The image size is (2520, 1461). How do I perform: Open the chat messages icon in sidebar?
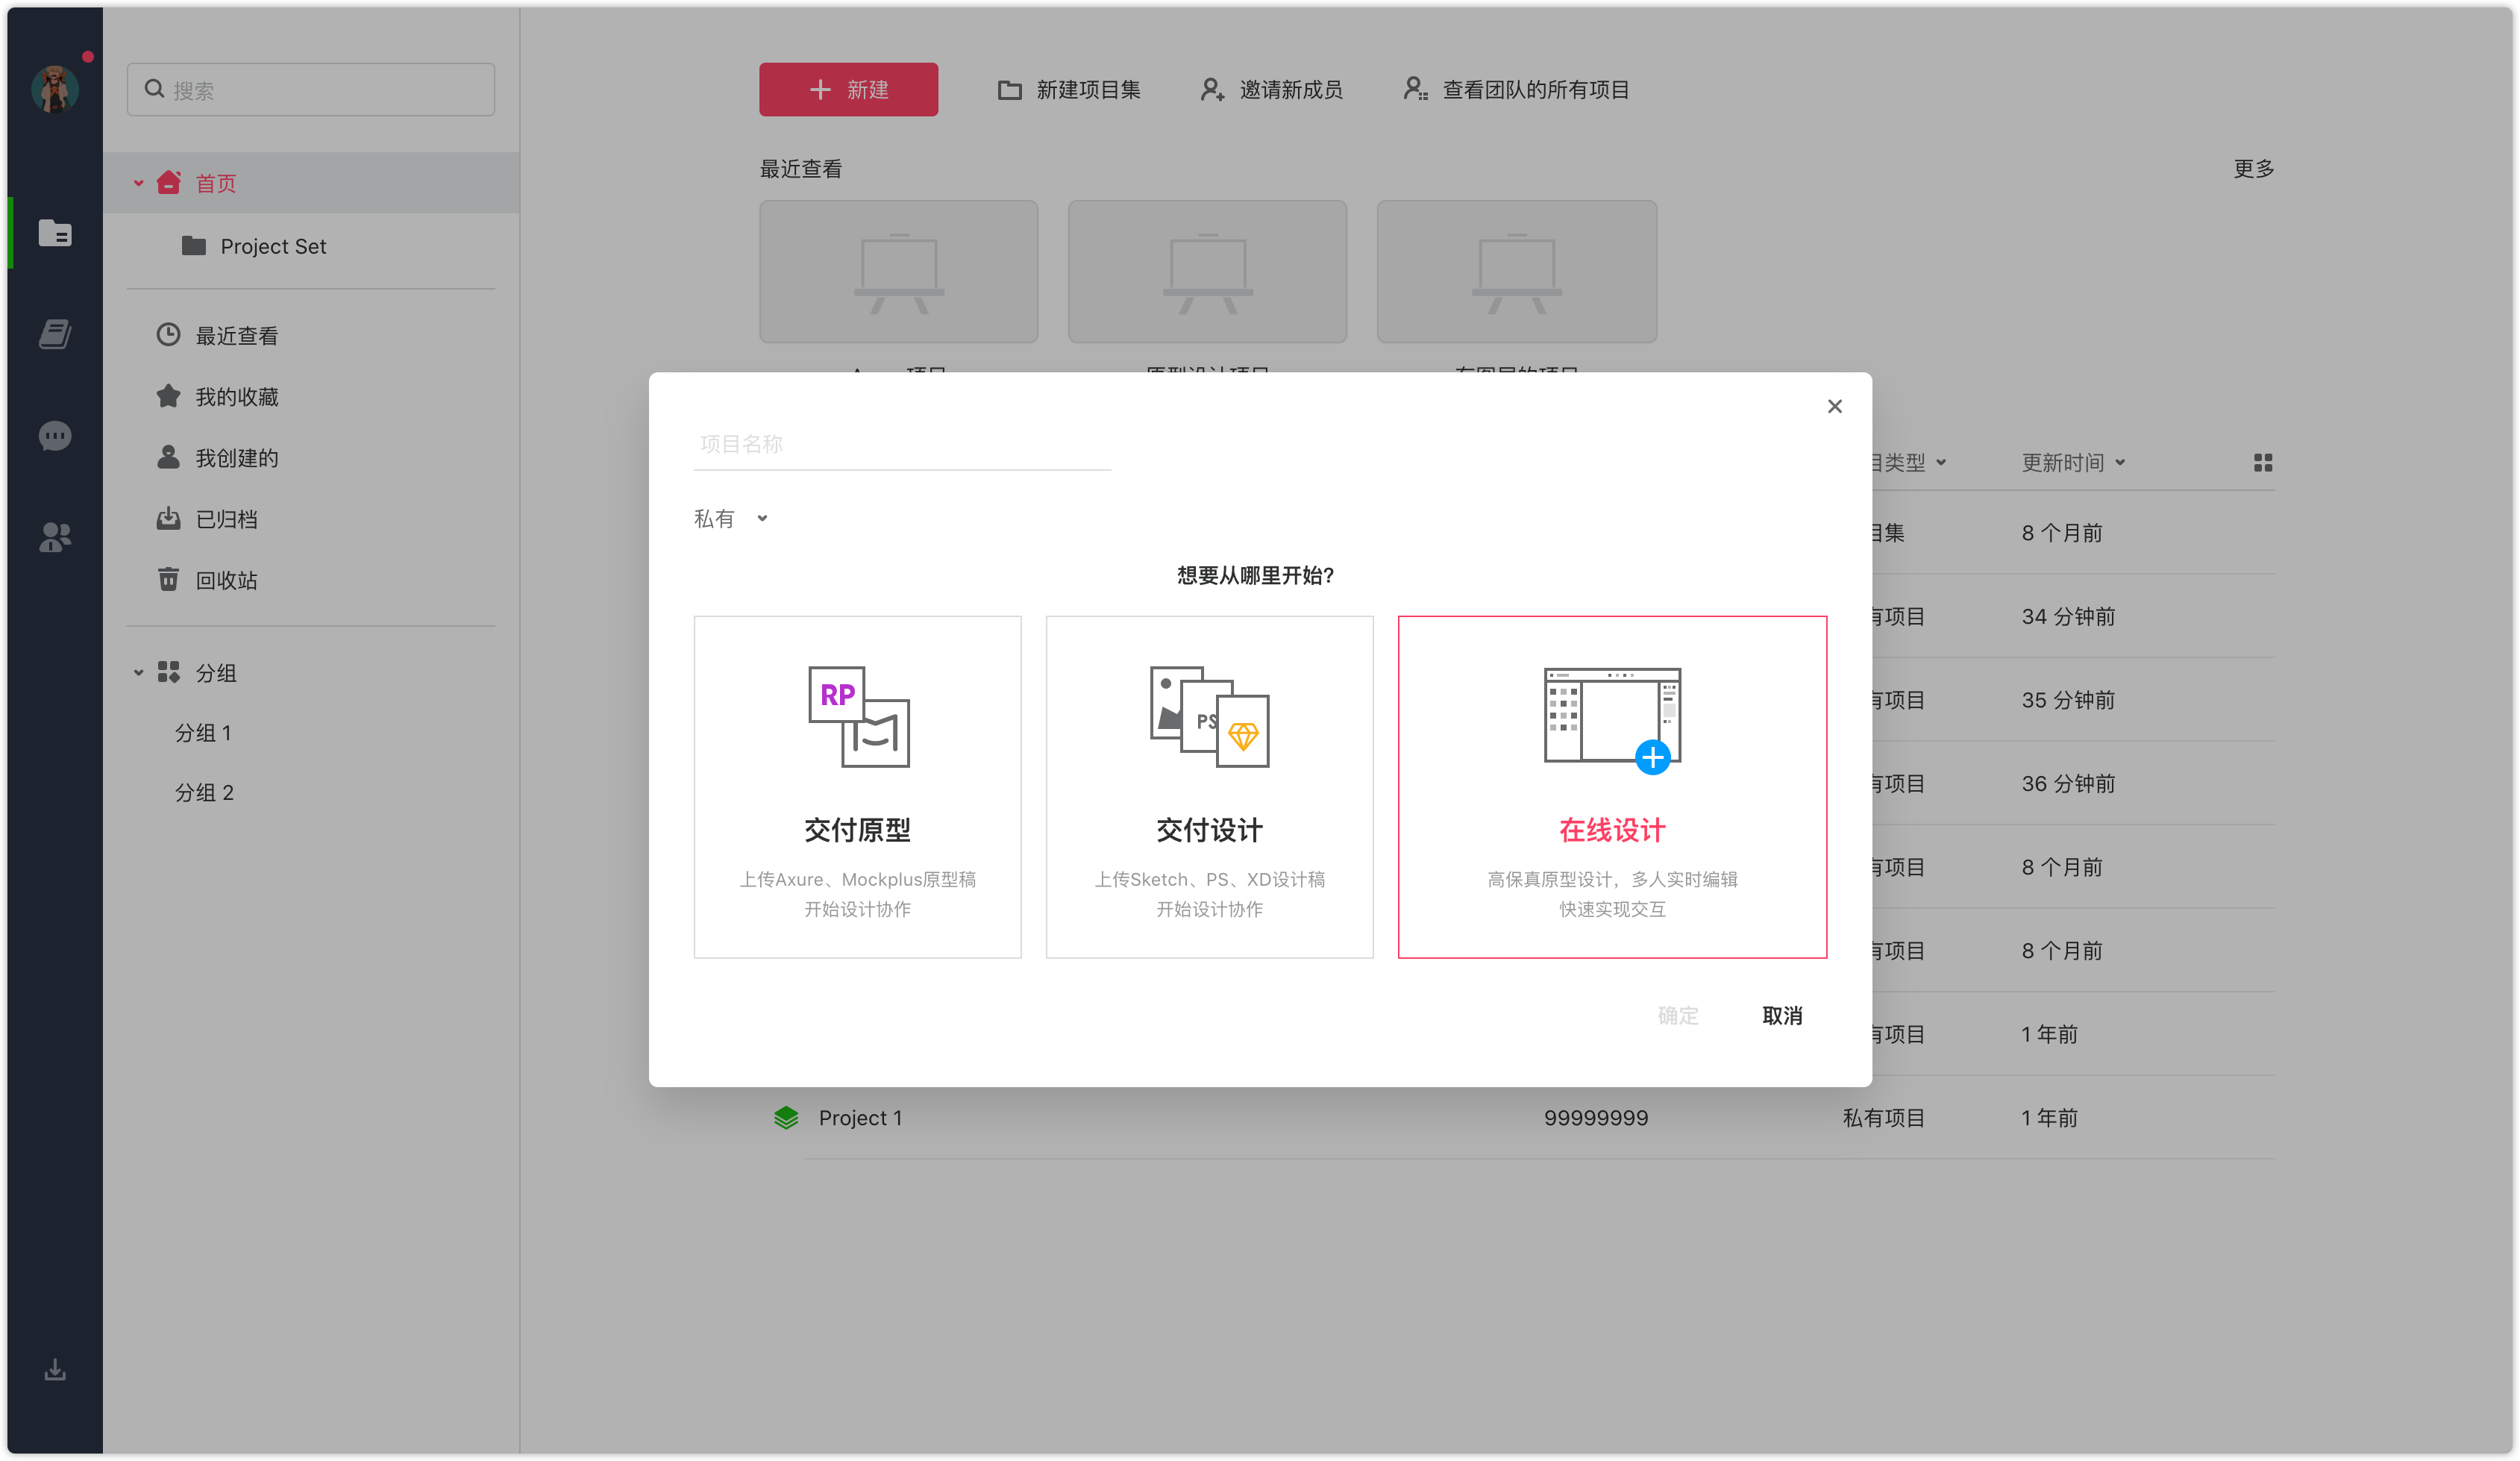click(x=55, y=436)
